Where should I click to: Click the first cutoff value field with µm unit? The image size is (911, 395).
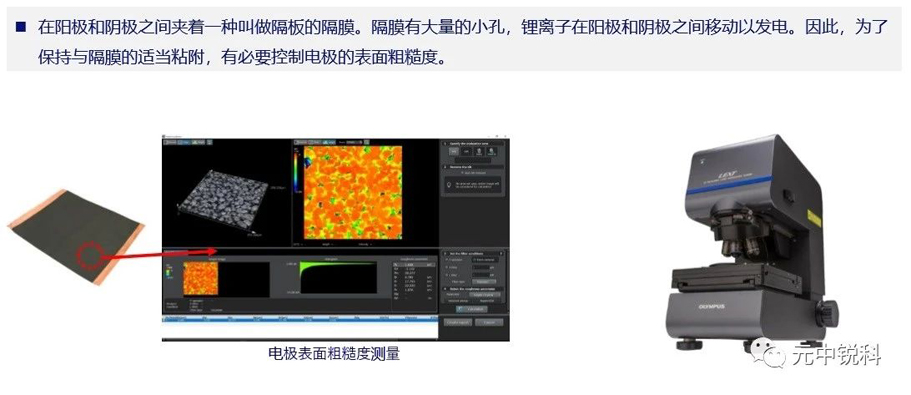480,267
